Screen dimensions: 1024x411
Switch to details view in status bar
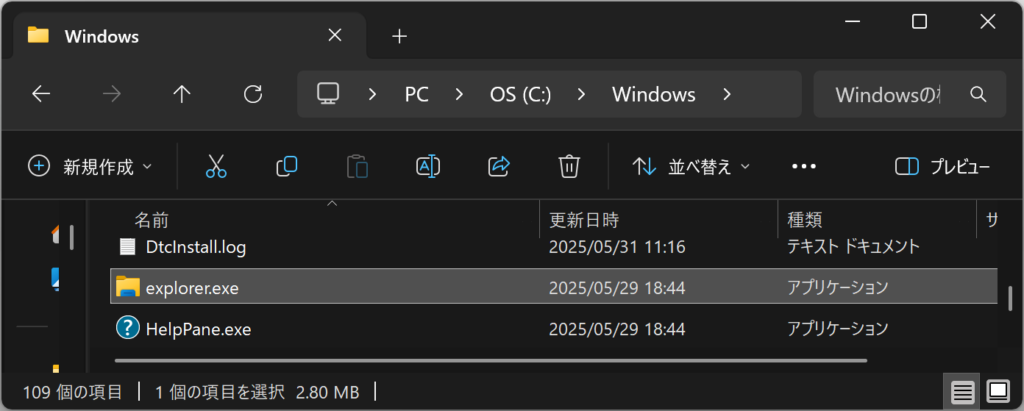[963, 392]
